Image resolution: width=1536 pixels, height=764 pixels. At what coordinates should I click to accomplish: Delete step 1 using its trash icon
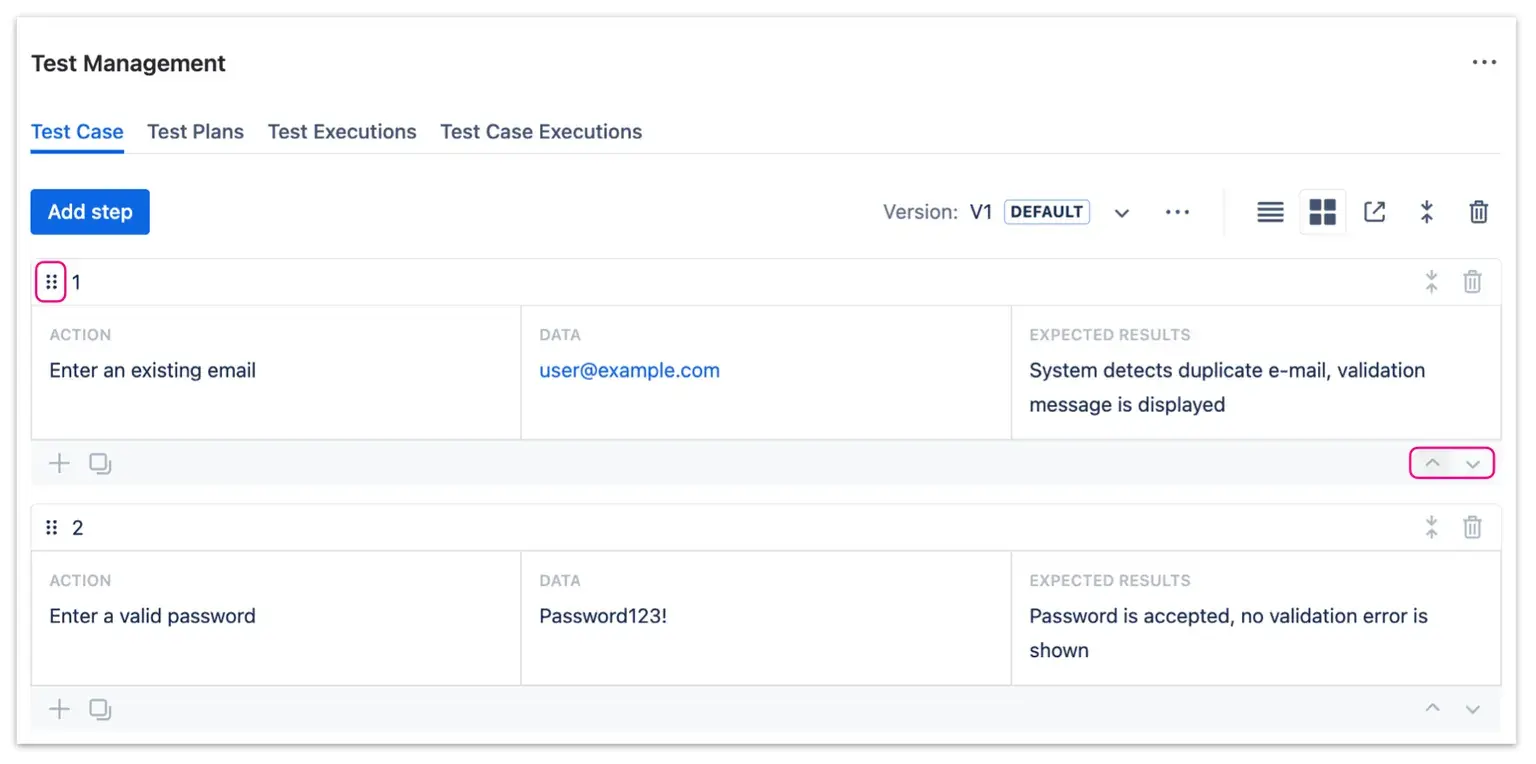coord(1472,281)
